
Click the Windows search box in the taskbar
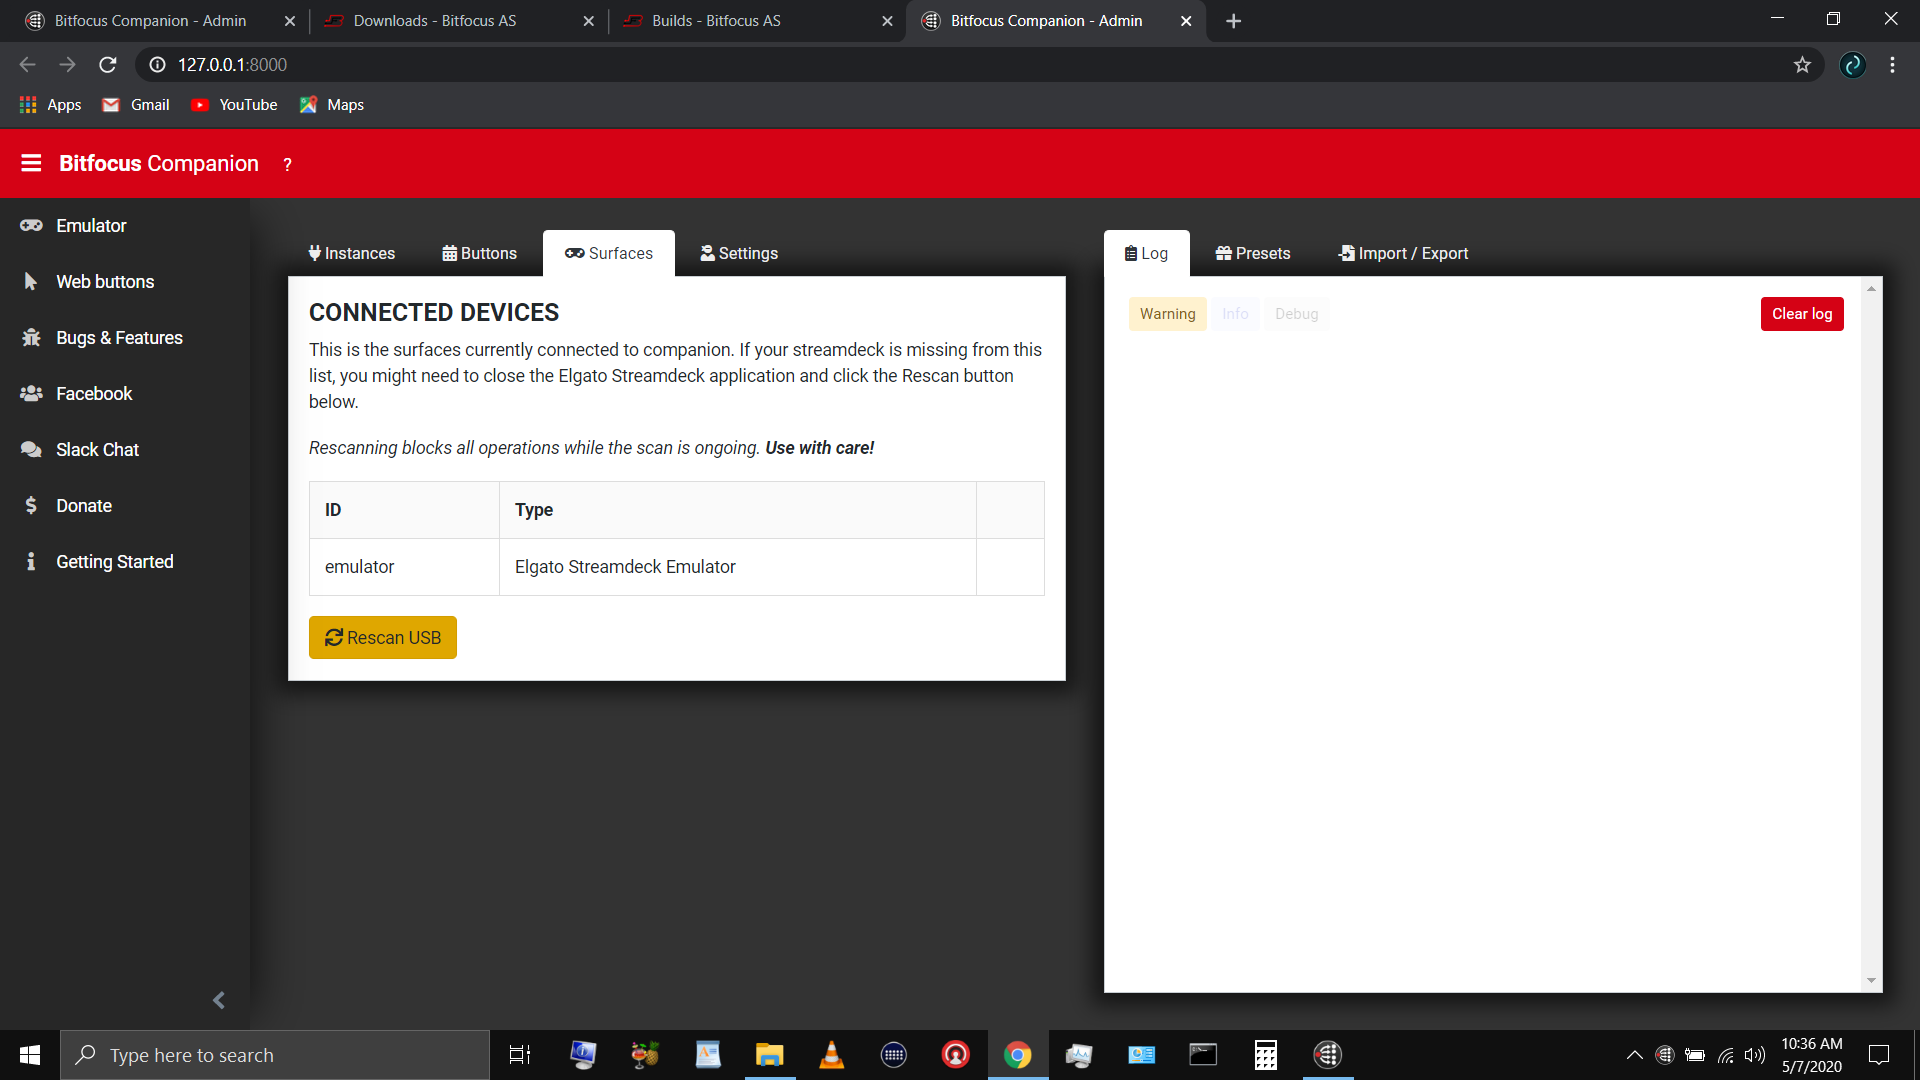click(275, 1054)
